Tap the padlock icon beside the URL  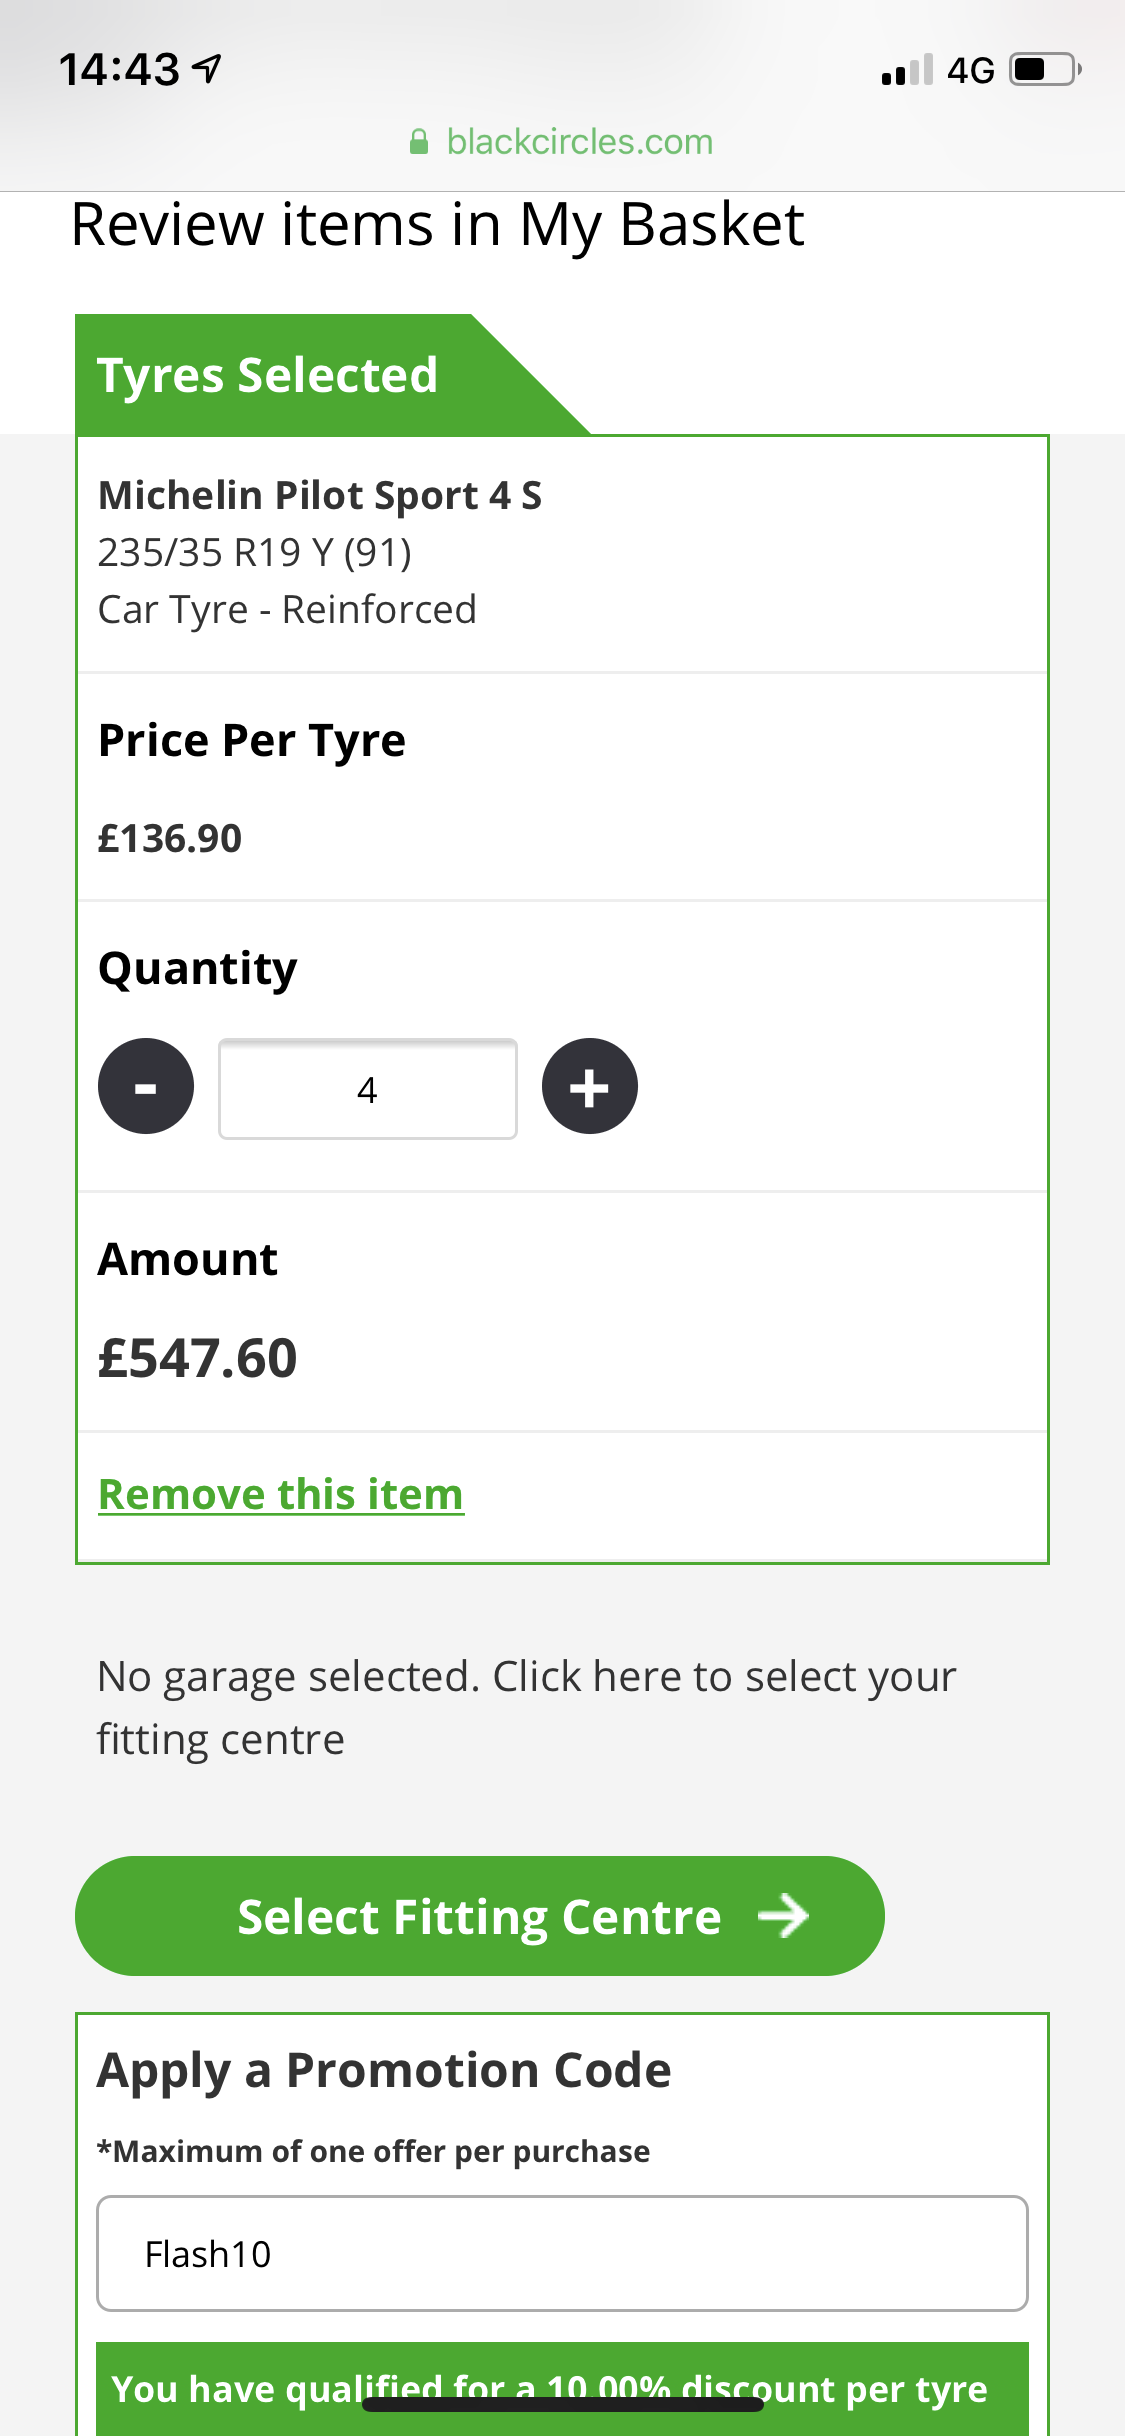[419, 142]
